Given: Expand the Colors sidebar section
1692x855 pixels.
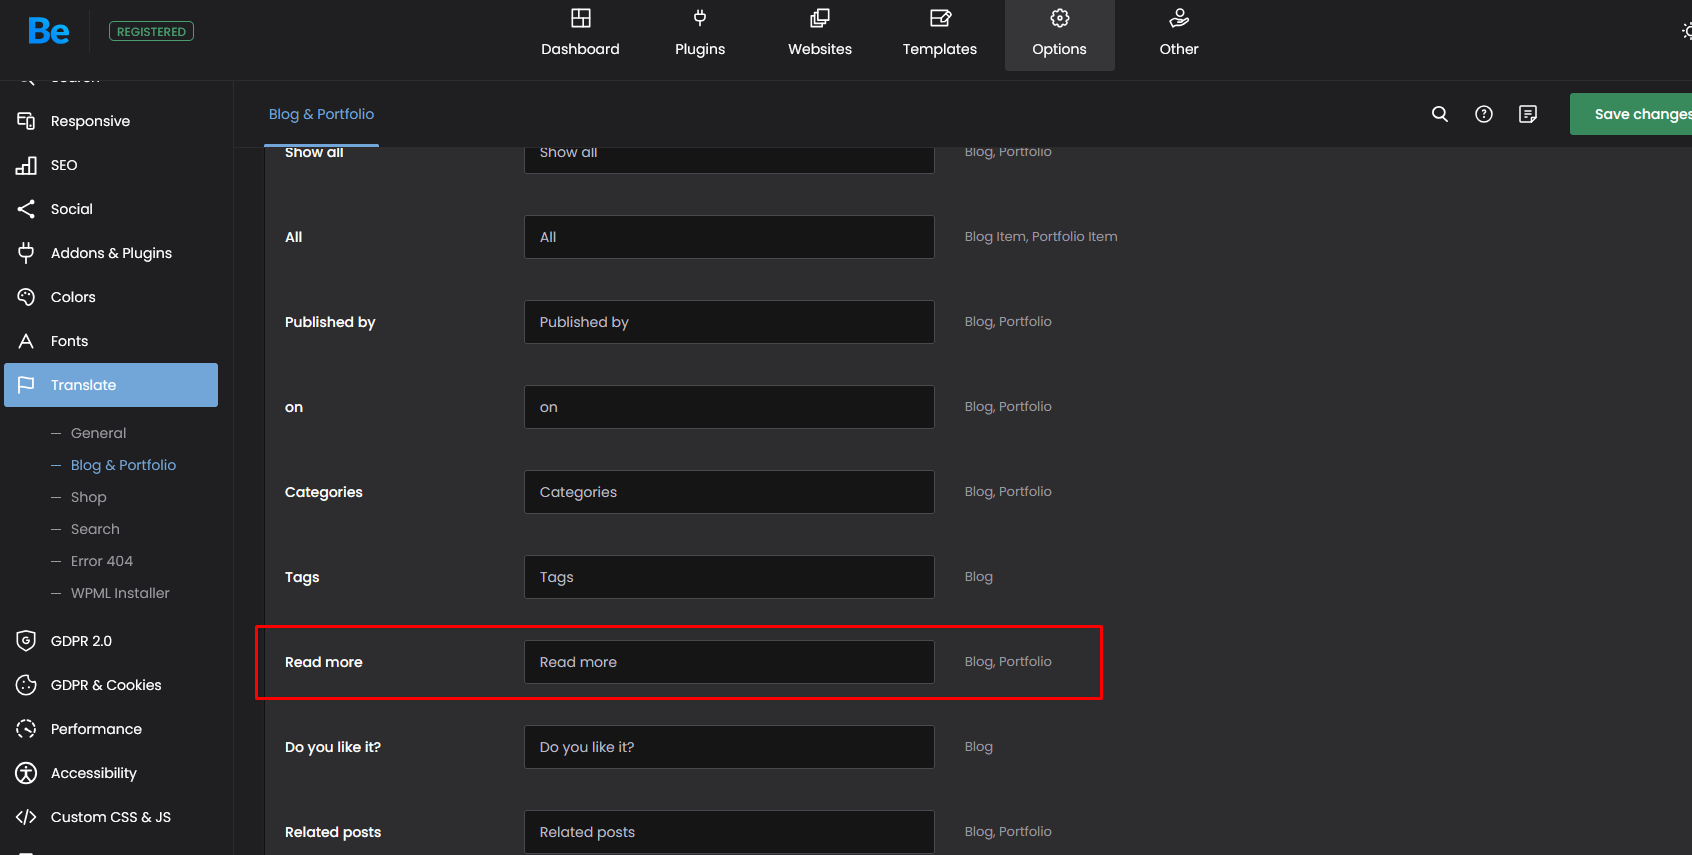Looking at the screenshot, I should [73, 297].
